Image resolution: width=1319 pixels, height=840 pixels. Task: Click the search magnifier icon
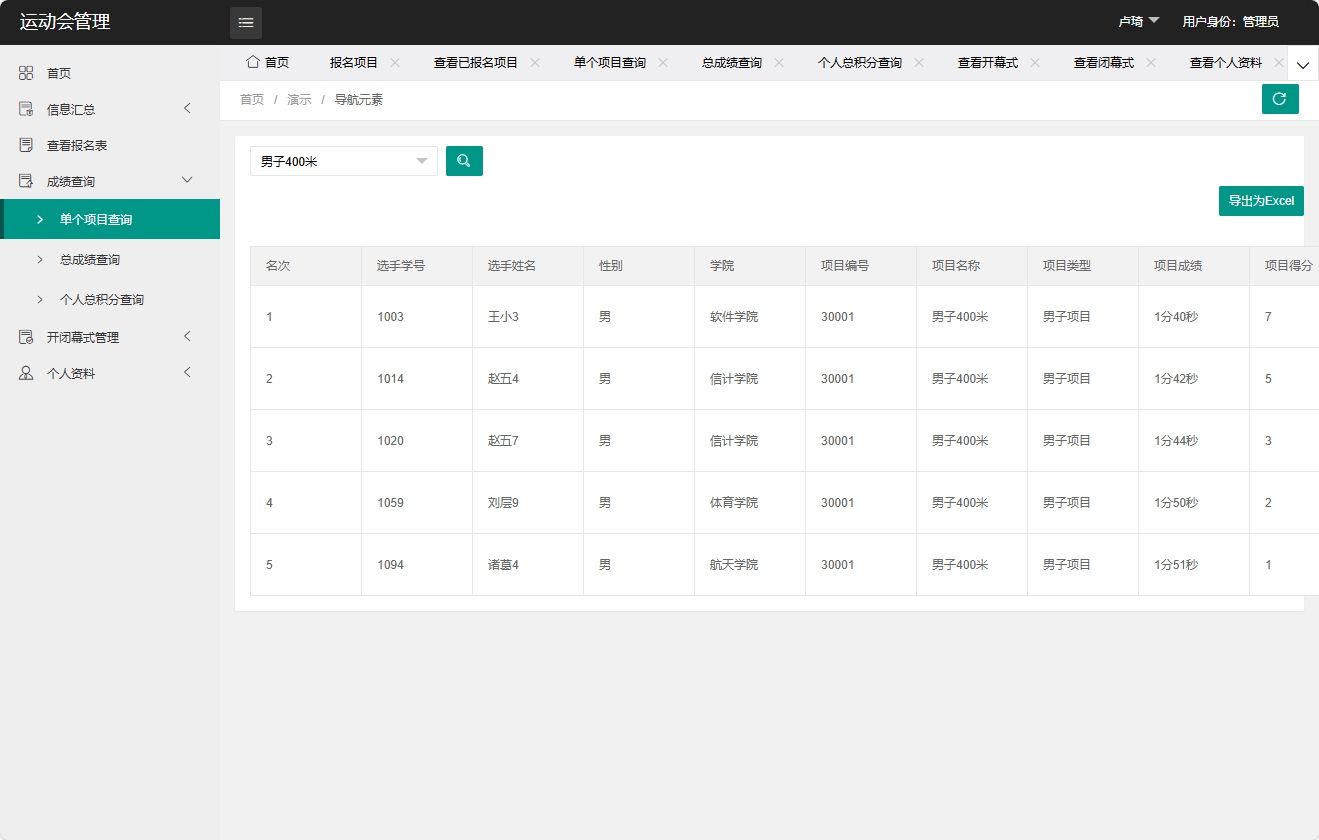[464, 160]
